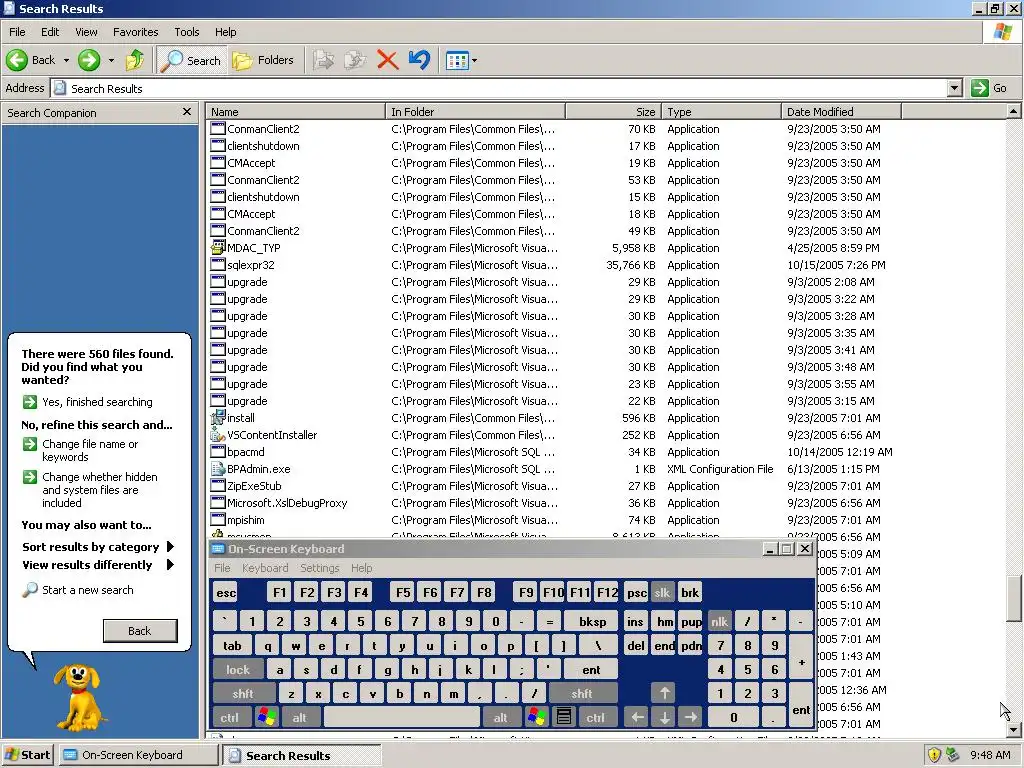Select Yes, finished searching link
Screen dimensions: 1024x768
[97, 402]
